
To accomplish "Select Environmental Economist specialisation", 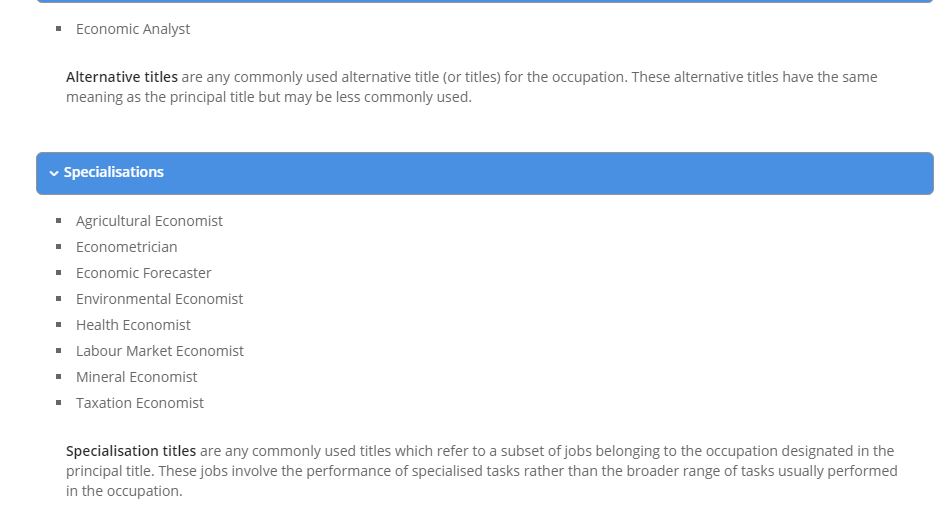I will point(159,299).
